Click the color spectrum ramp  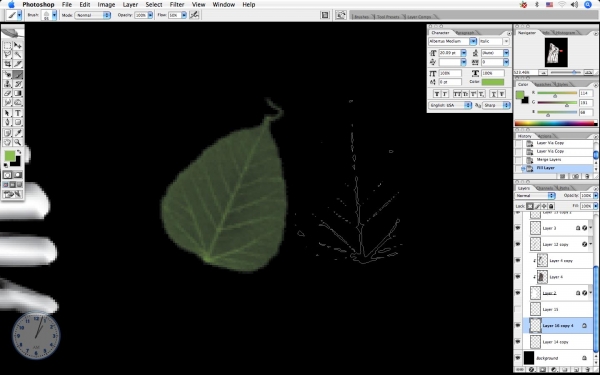pos(556,123)
